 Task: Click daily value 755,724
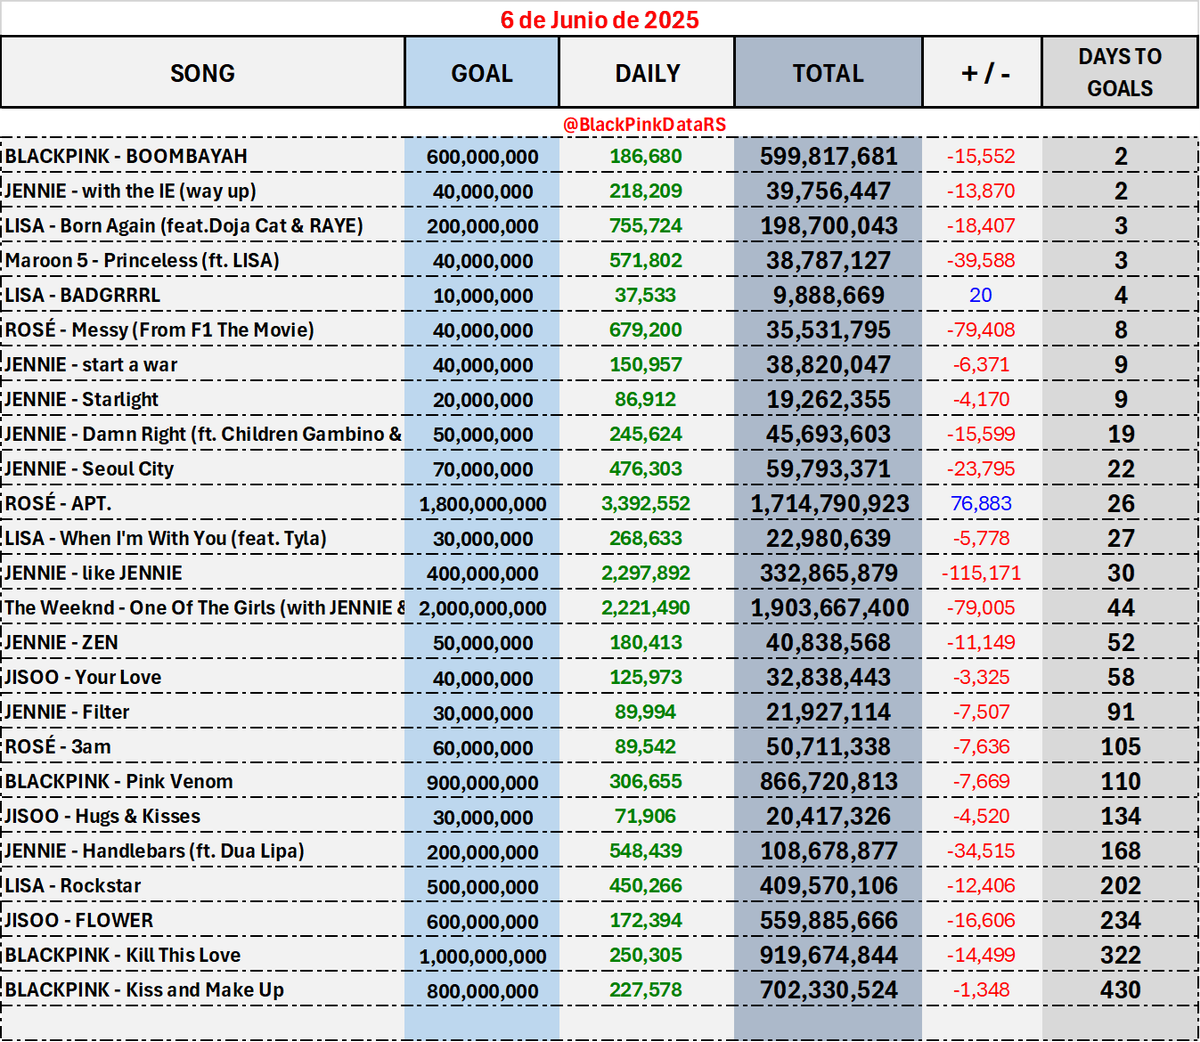pos(646,226)
